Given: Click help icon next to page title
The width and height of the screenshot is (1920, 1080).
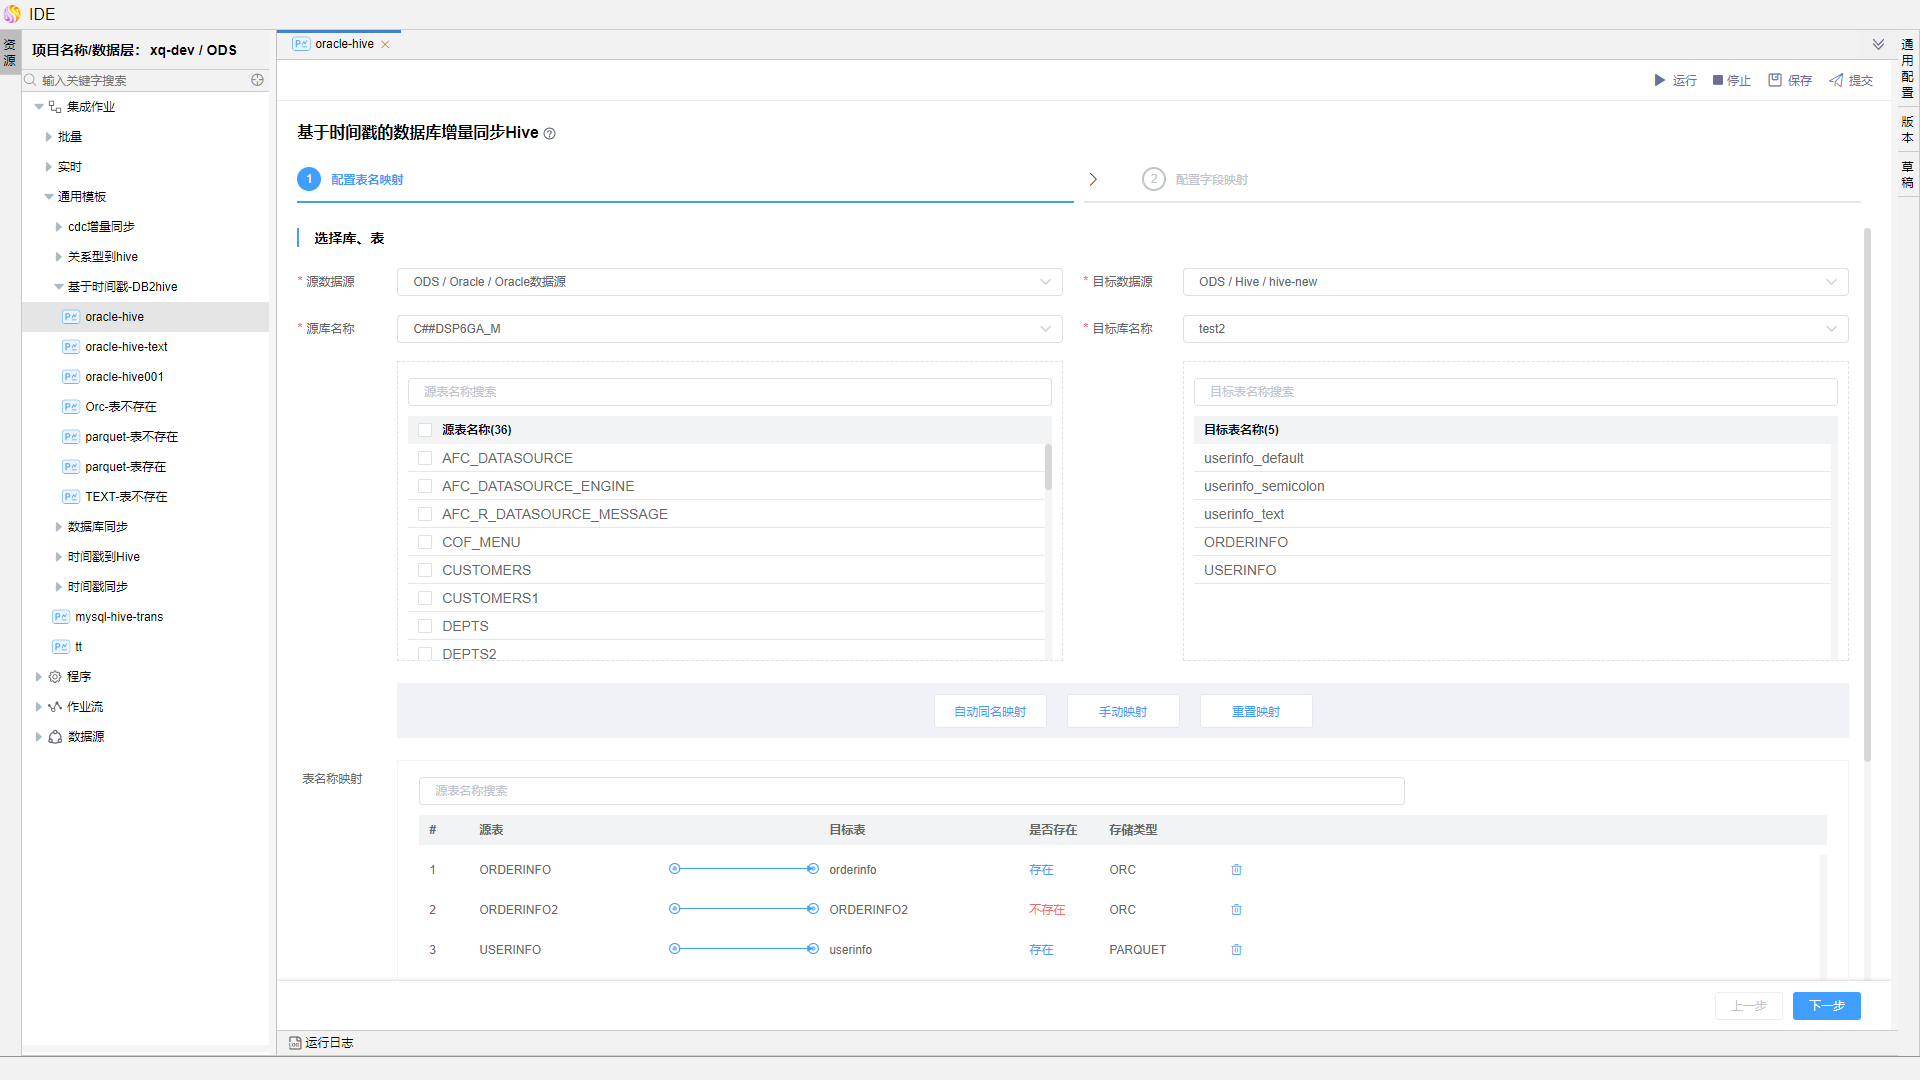Looking at the screenshot, I should coord(549,134).
